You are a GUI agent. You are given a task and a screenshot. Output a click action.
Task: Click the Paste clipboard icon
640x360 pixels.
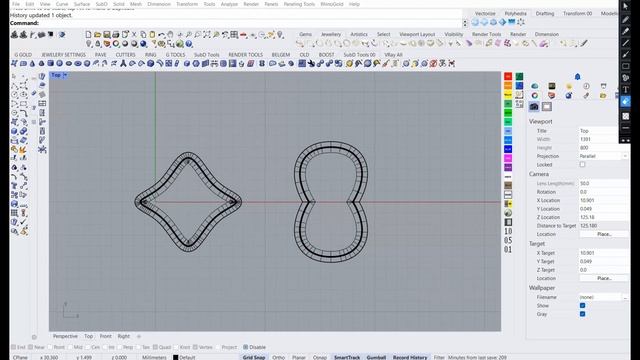coord(152,35)
